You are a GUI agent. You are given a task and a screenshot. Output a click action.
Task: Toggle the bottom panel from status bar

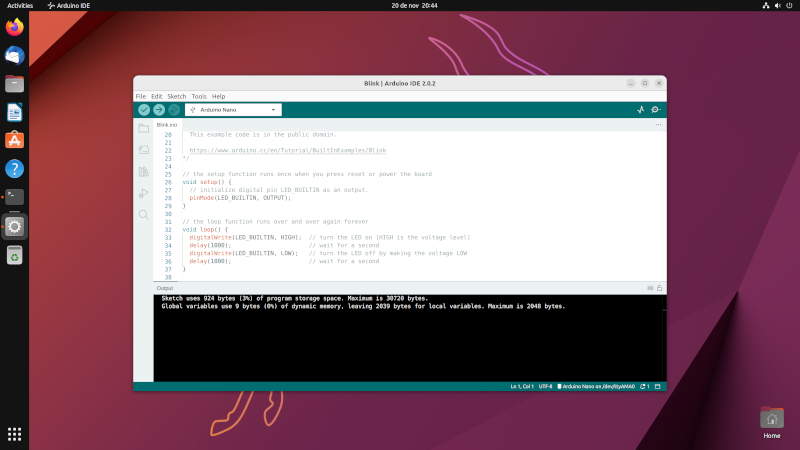[x=658, y=386]
